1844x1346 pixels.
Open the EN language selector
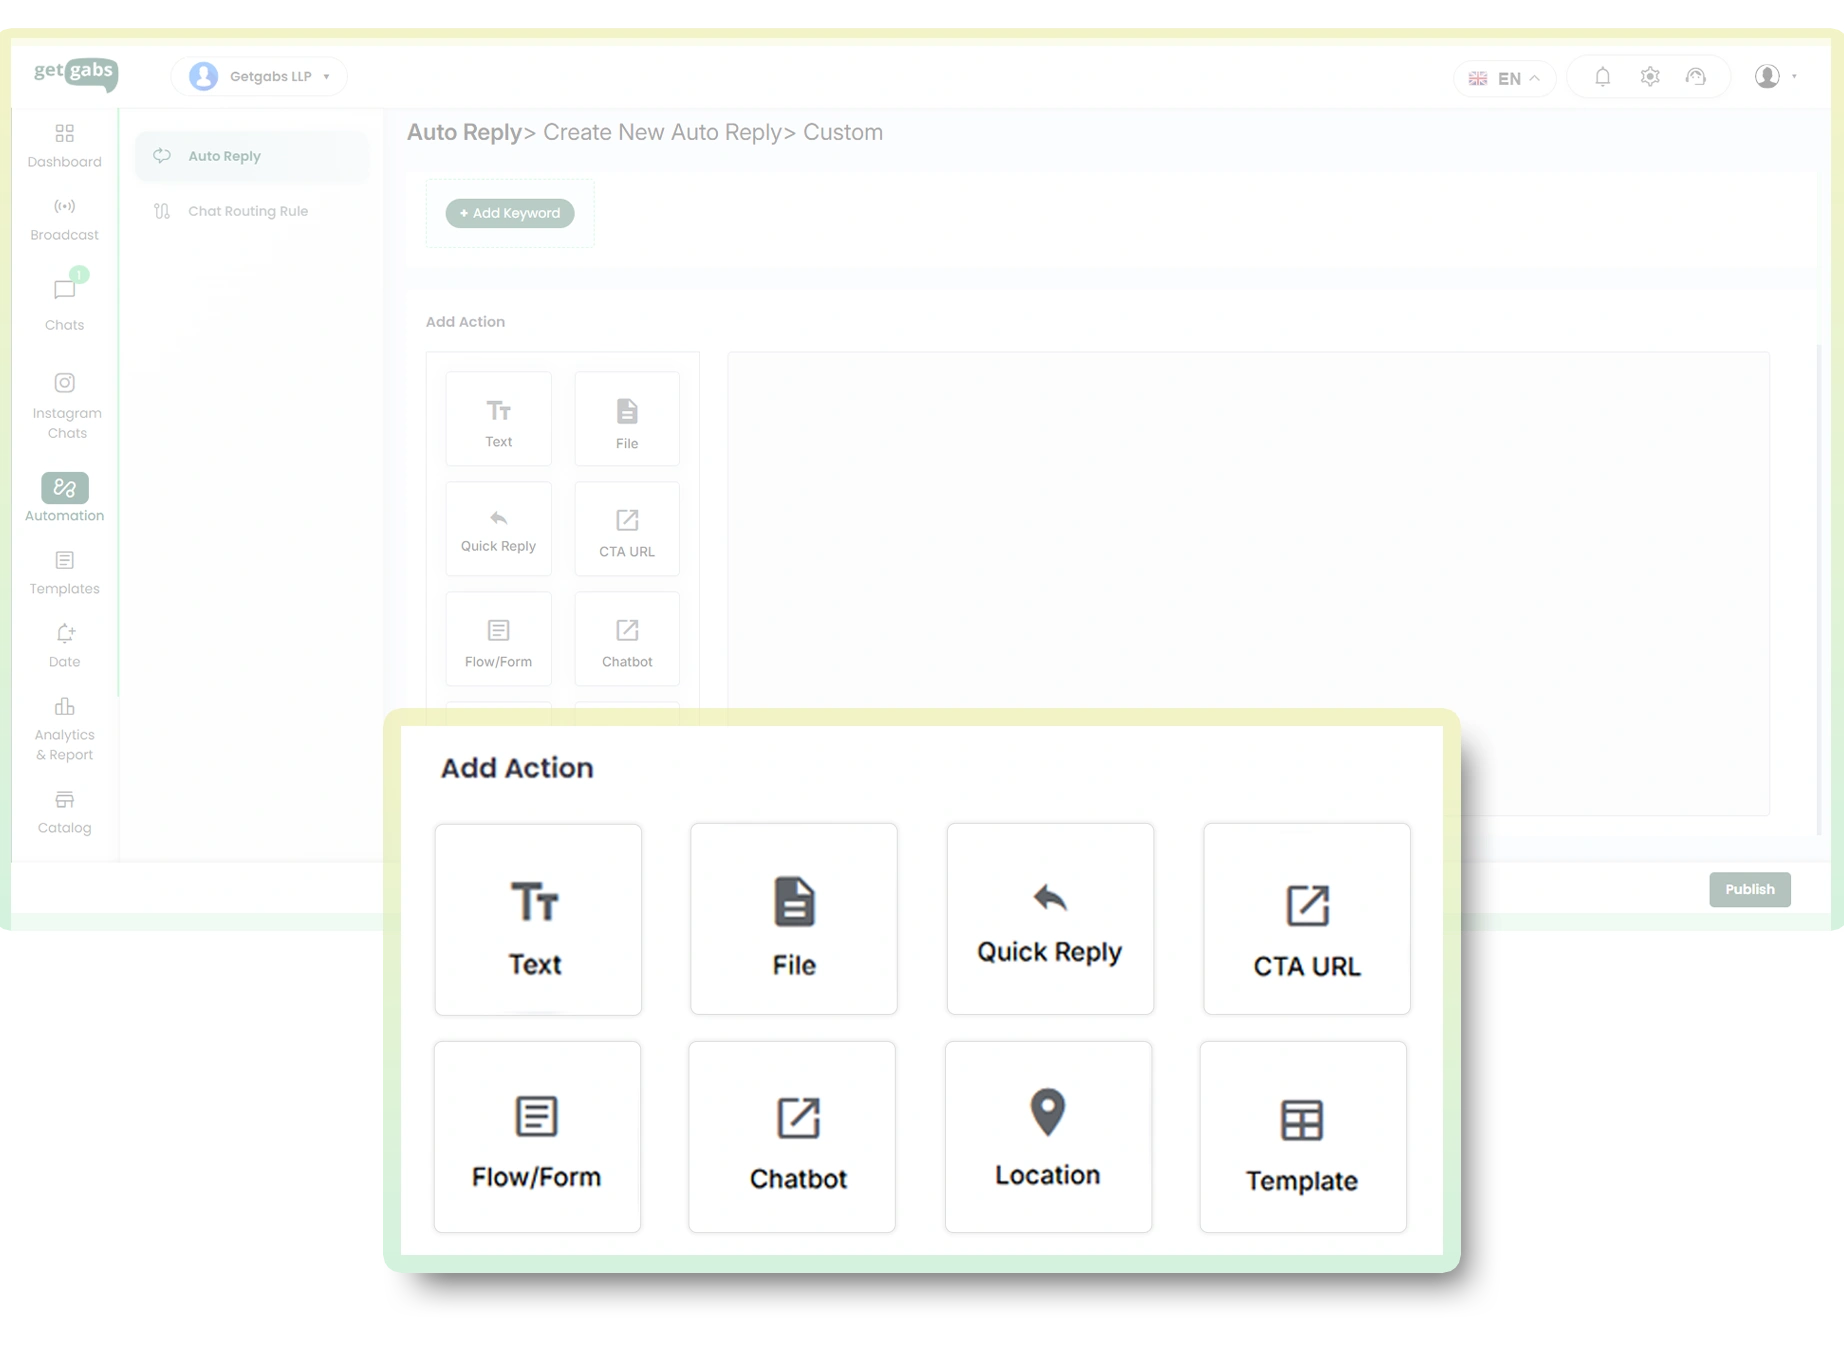[1503, 78]
